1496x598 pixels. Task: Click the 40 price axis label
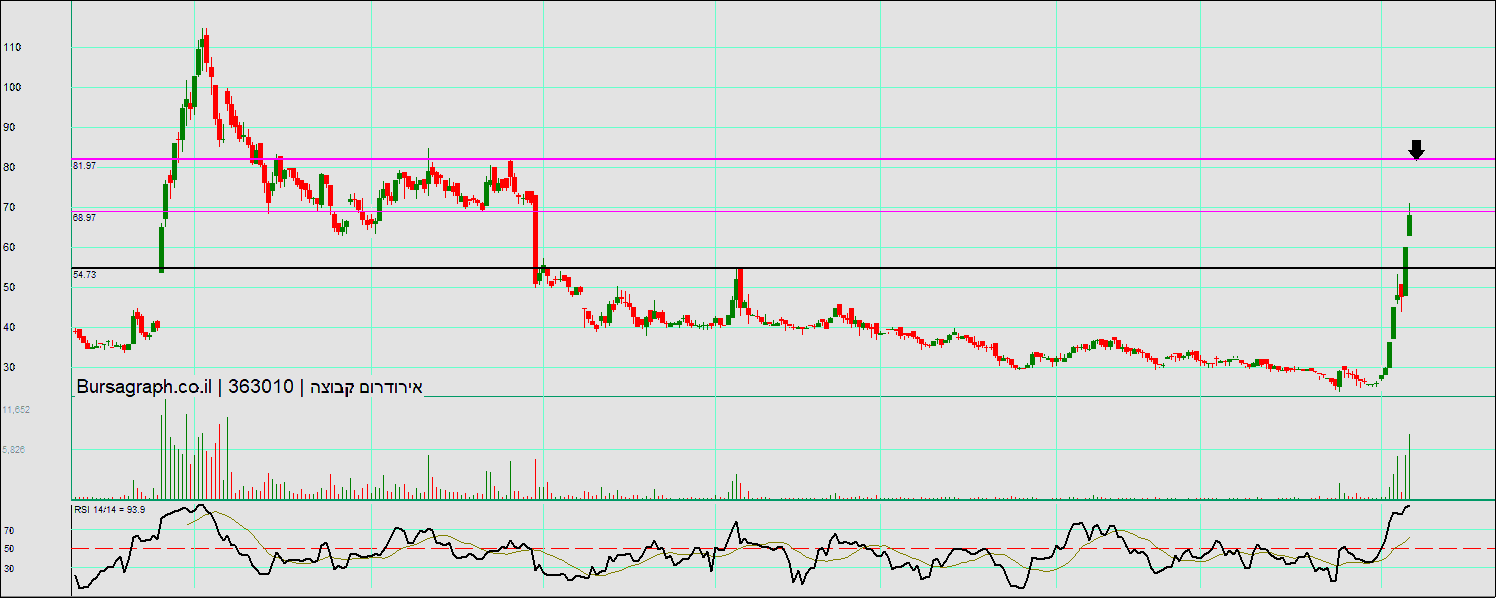[10, 327]
